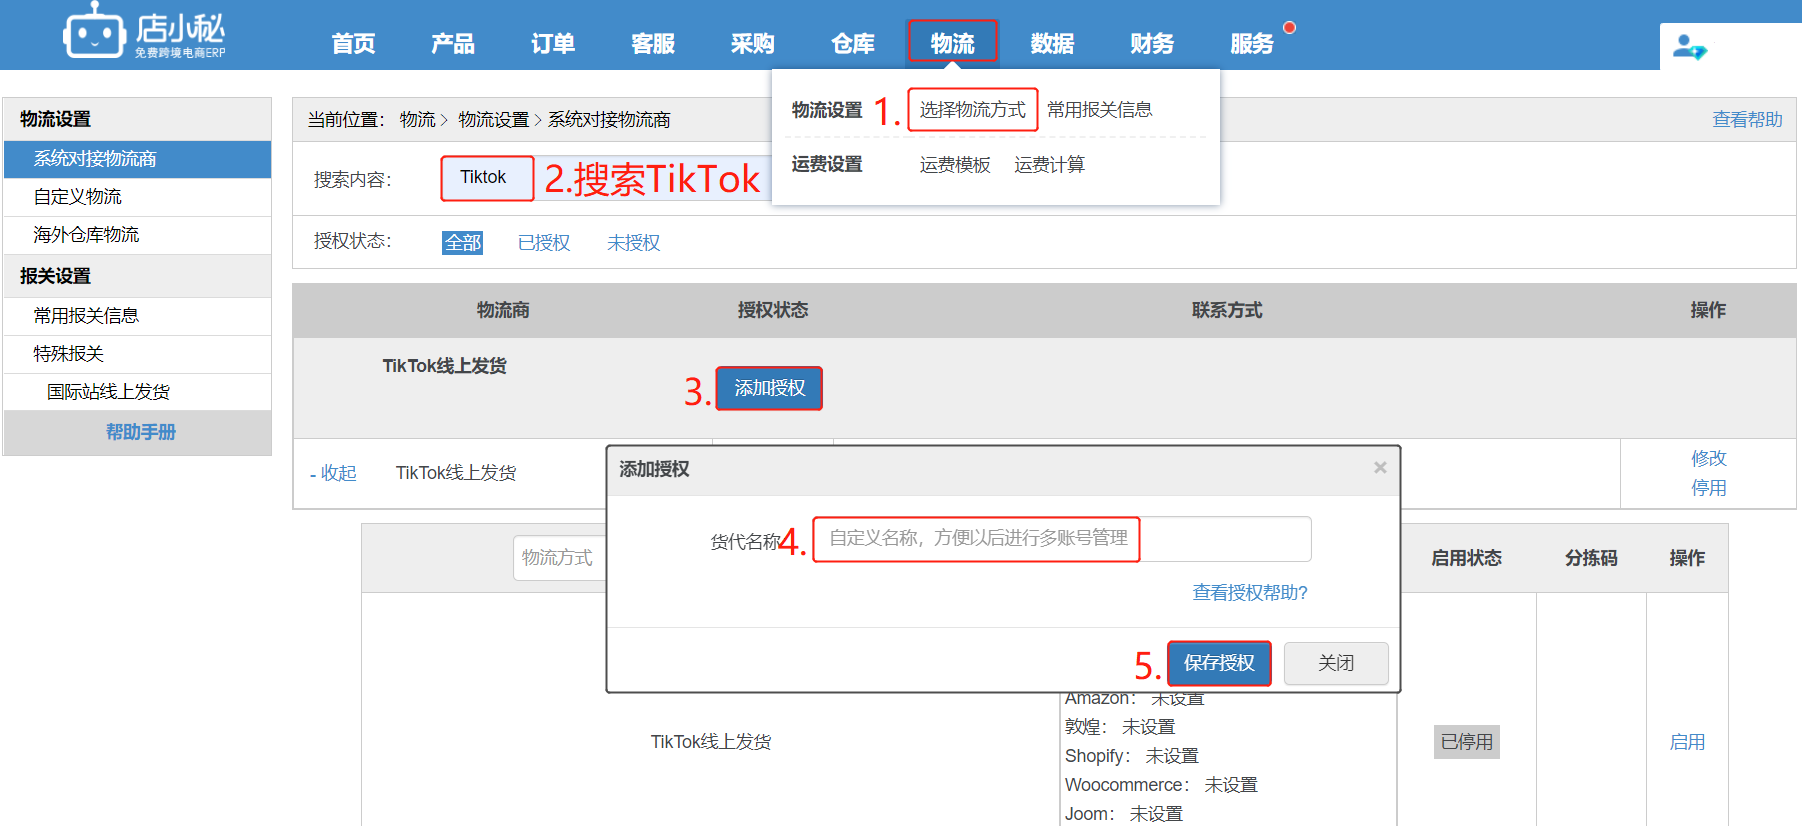
Task: Click the red notification dot on 服务
Action: 1289,28
